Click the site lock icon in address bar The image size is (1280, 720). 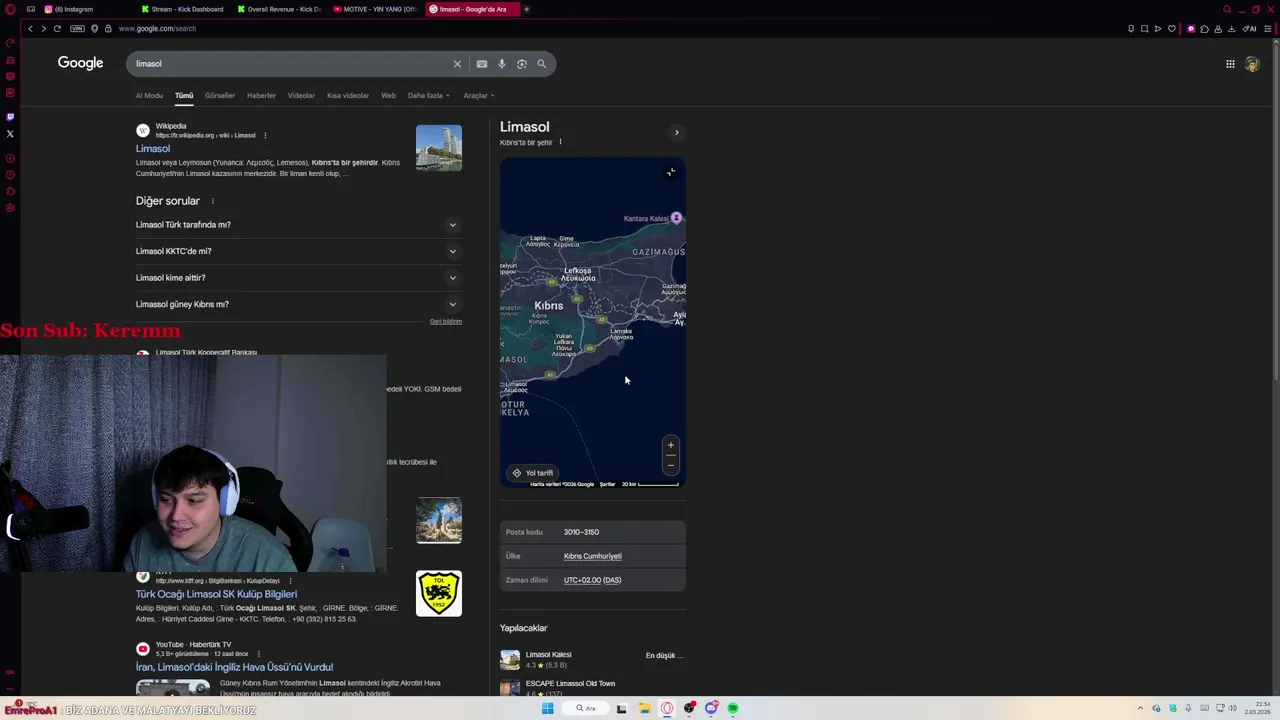point(108,29)
